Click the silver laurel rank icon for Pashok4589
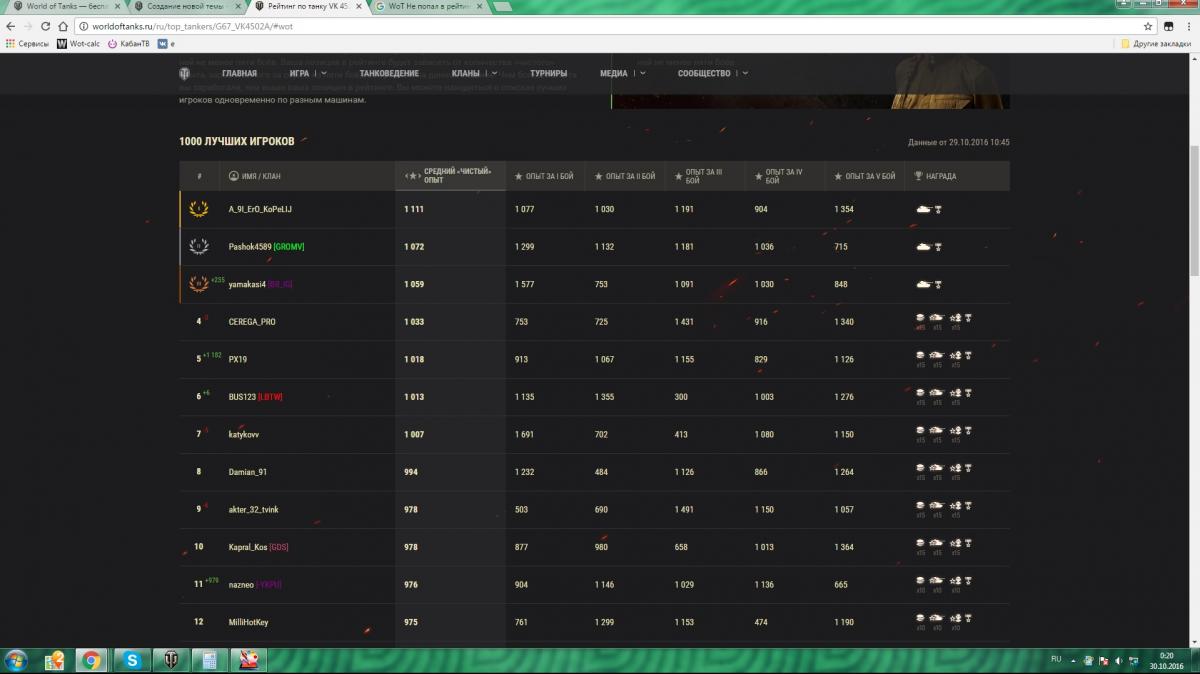The width and height of the screenshot is (1200, 674). click(199, 246)
